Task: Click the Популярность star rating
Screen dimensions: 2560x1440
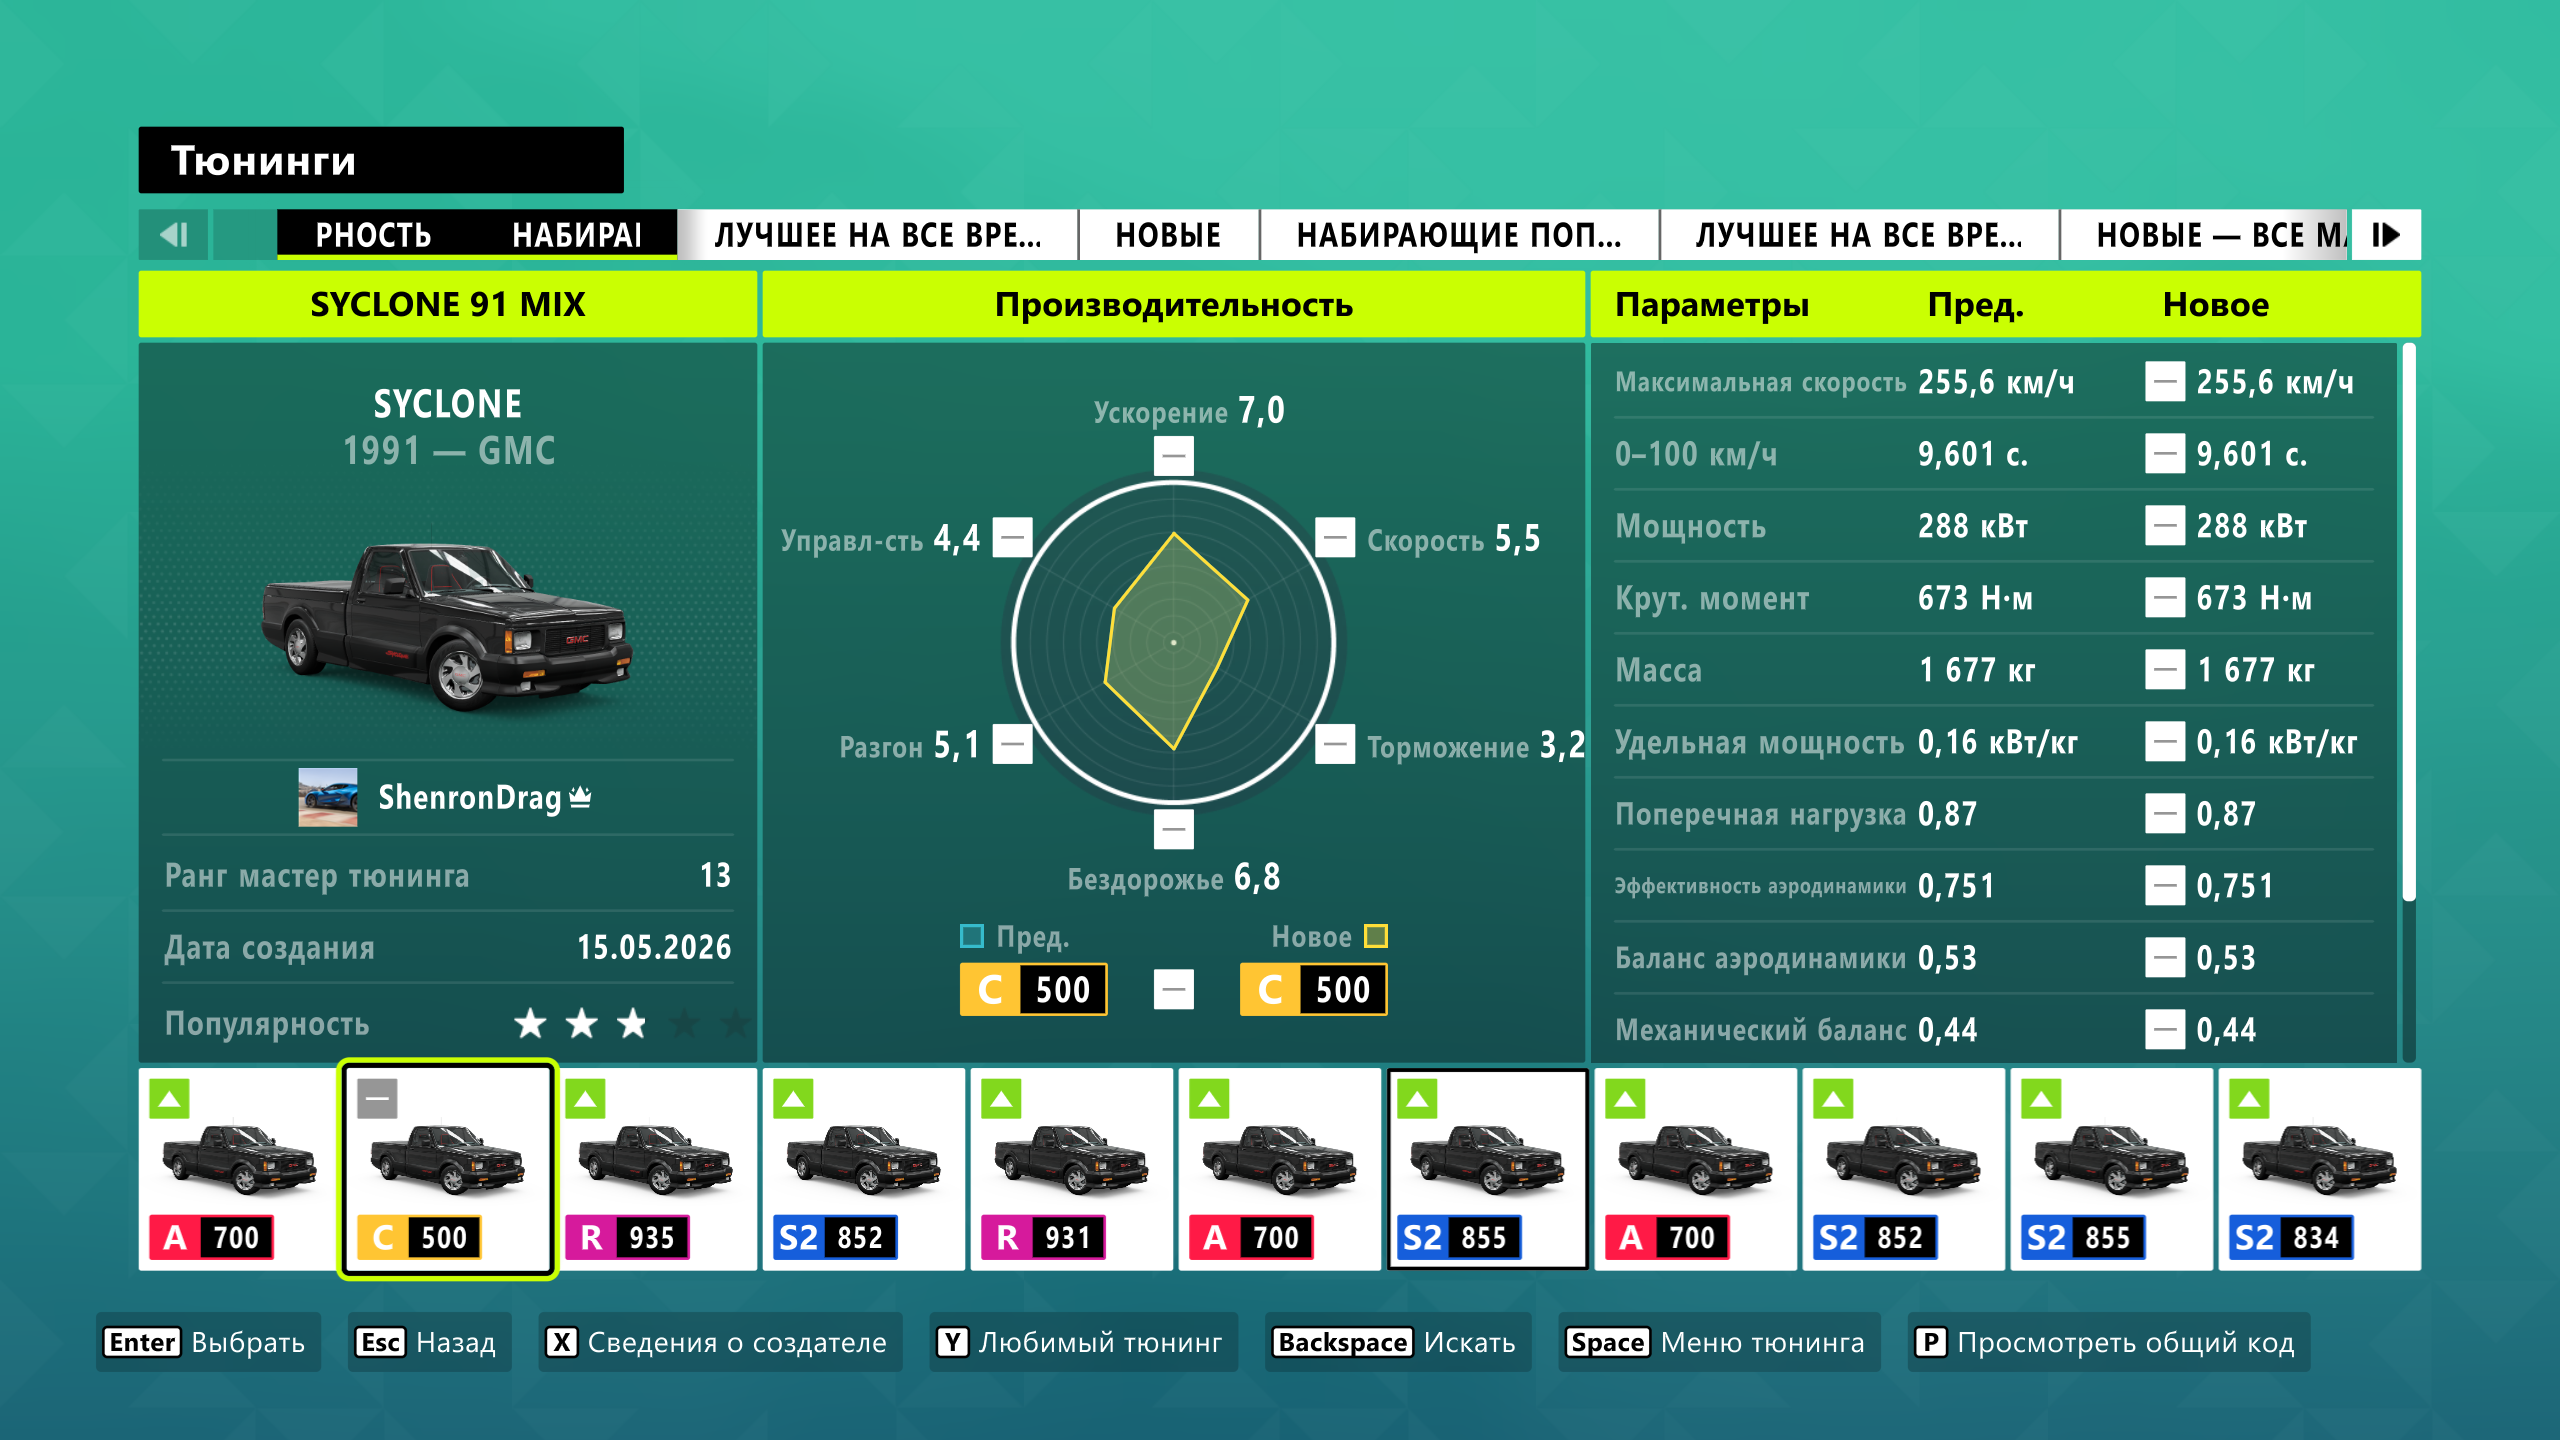Action: coord(631,1024)
